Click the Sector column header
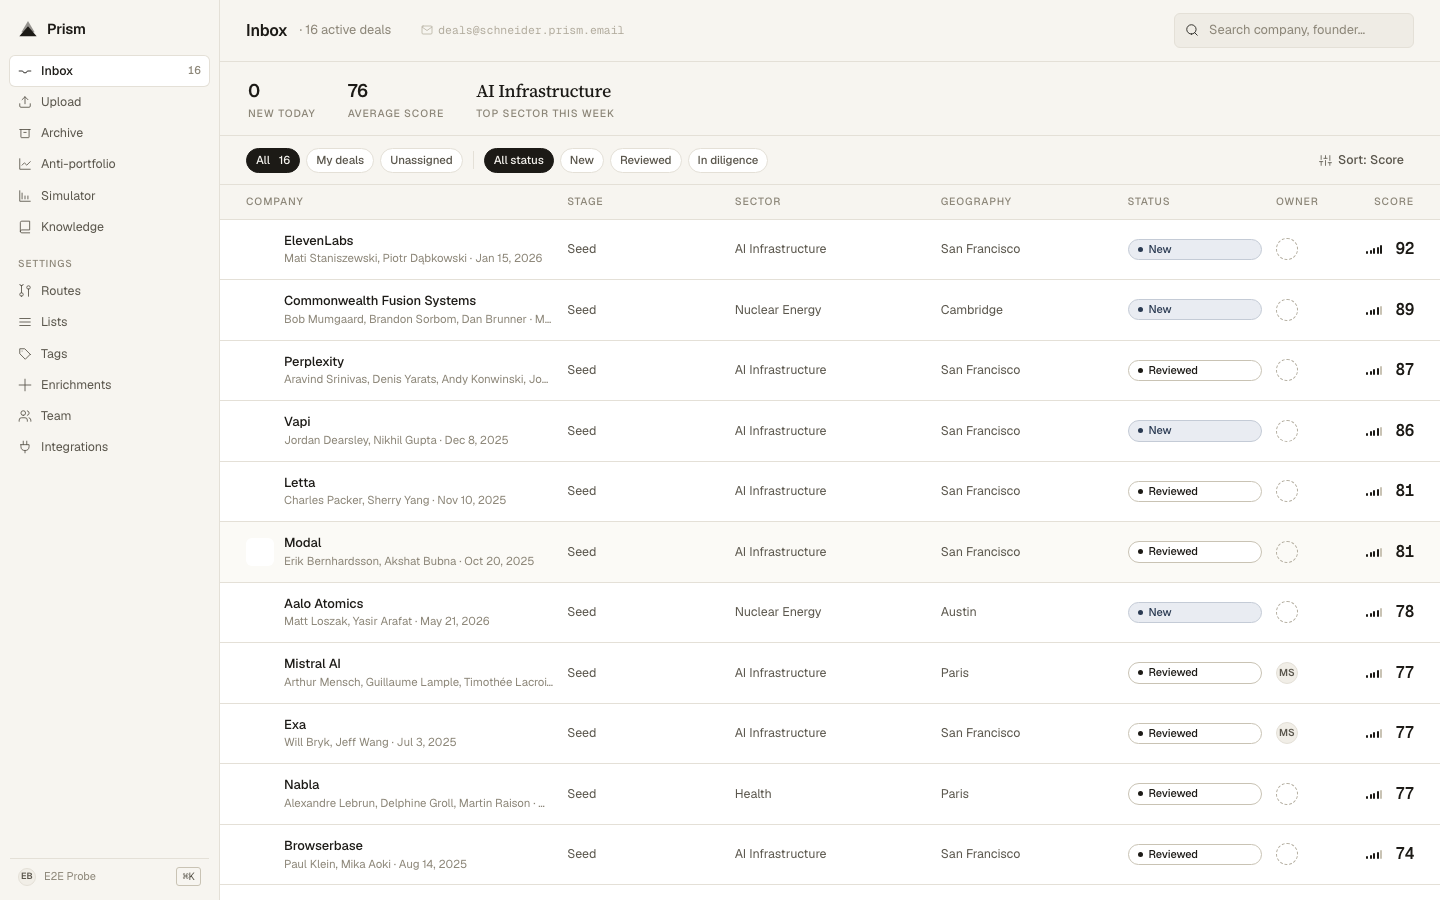 (758, 202)
